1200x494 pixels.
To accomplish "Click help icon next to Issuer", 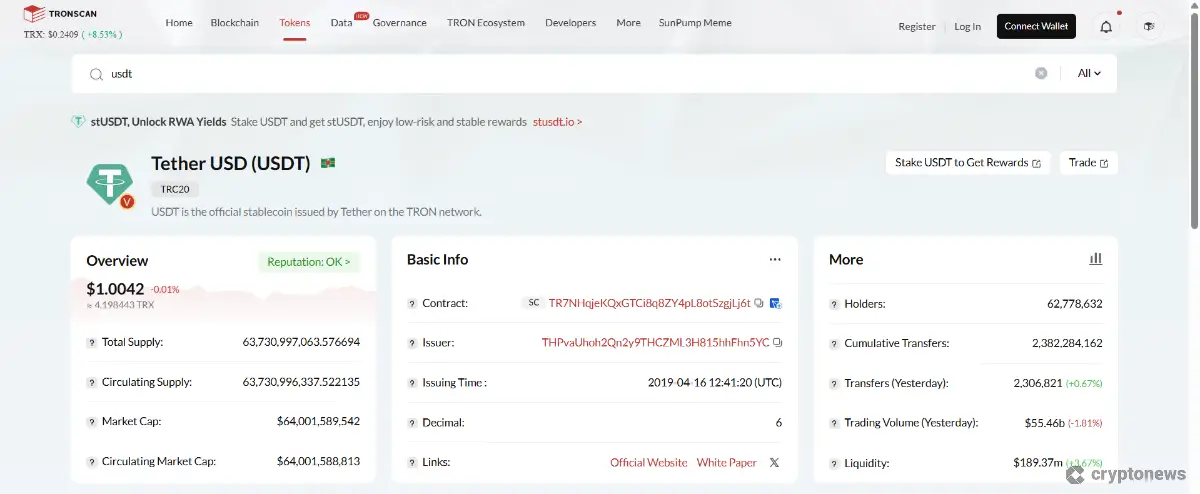I will coord(412,343).
